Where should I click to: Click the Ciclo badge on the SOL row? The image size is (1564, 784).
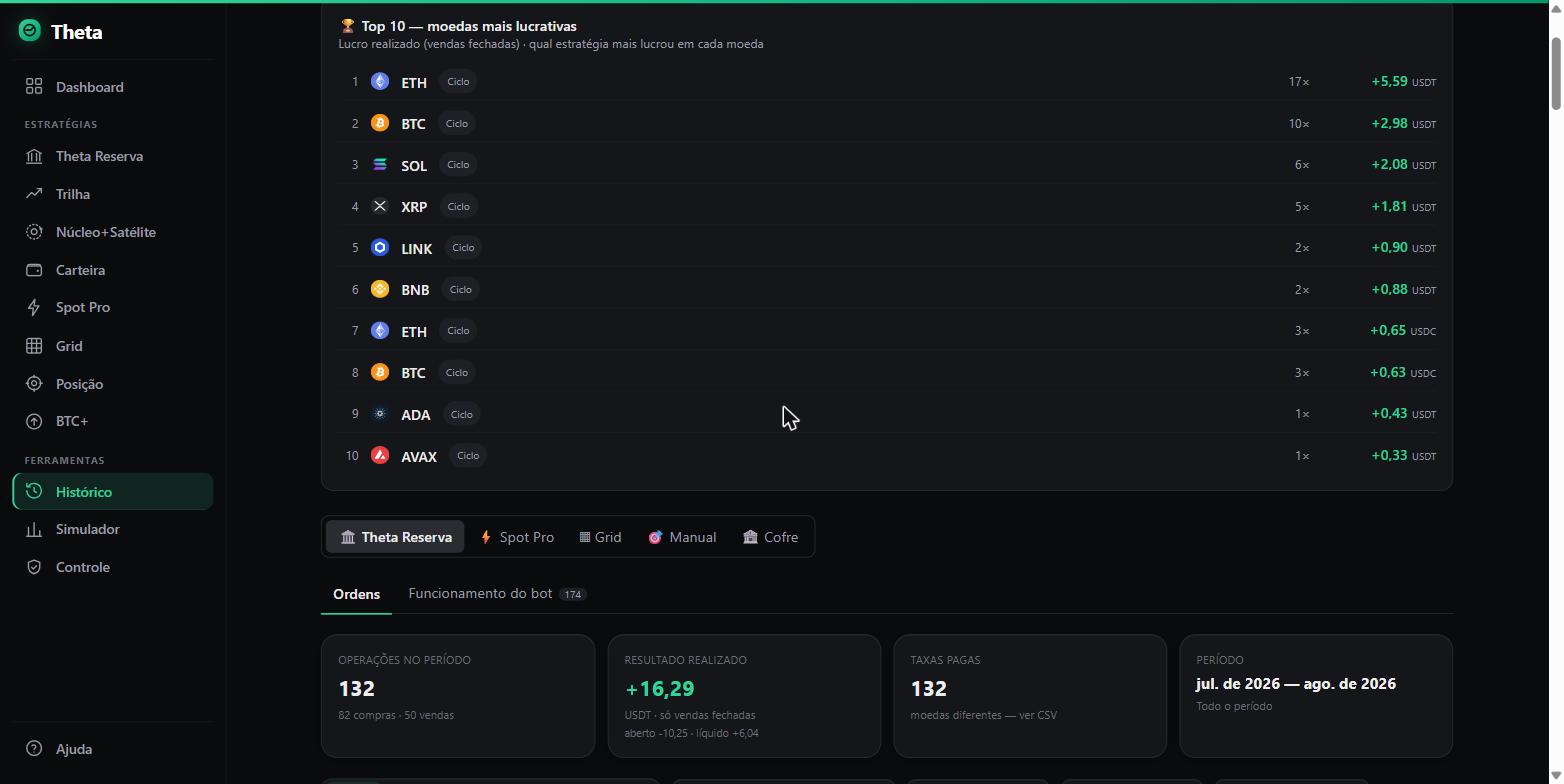(459, 165)
